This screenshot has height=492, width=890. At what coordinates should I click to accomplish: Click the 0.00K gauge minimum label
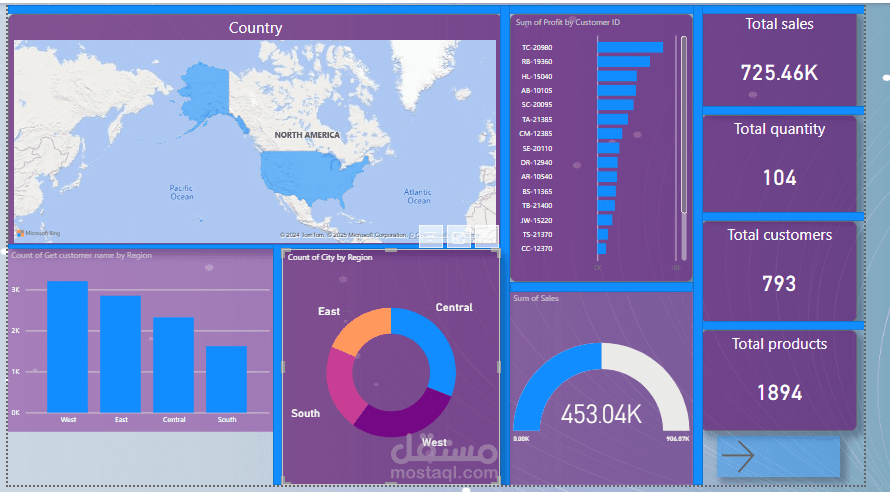pyautogui.click(x=521, y=439)
